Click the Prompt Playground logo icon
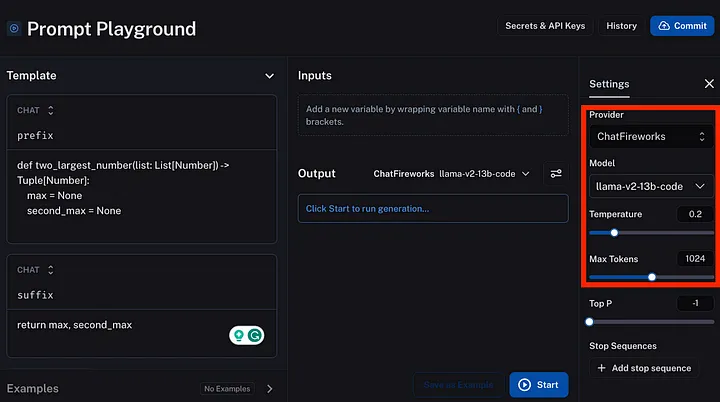Image resolution: width=720 pixels, height=402 pixels. (14, 29)
